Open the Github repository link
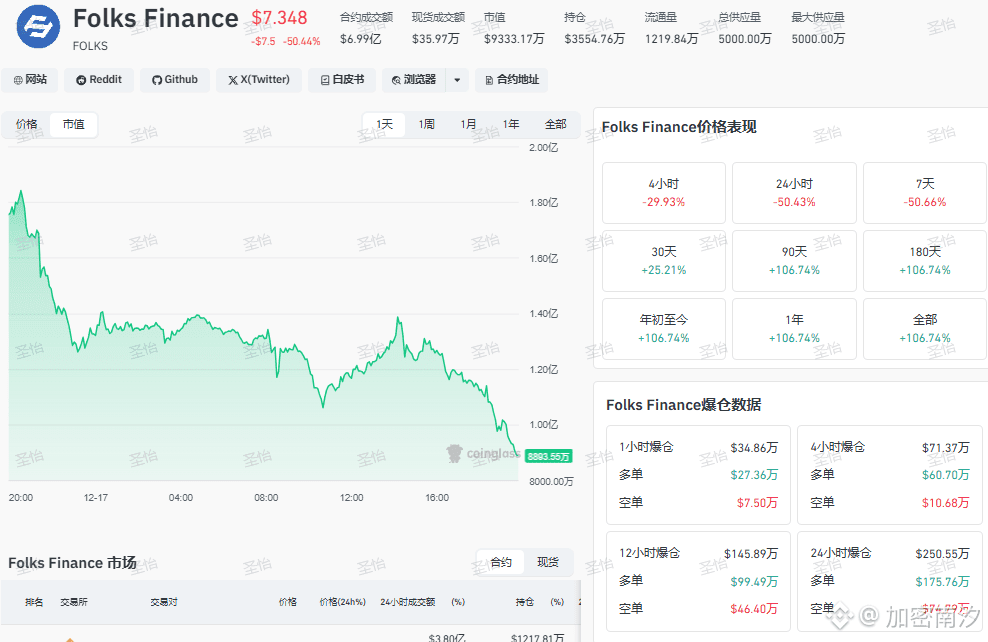Viewport: 988px width, 642px height. point(175,80)
